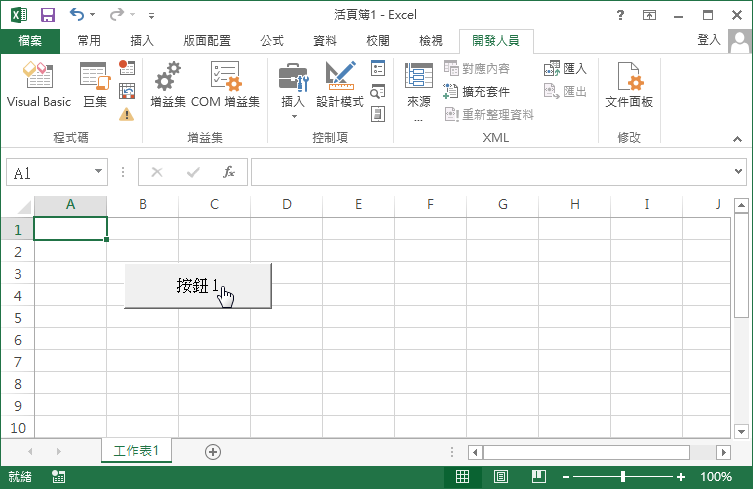Open the undo history dropdown
753x489 pixels.
point(93,15)
